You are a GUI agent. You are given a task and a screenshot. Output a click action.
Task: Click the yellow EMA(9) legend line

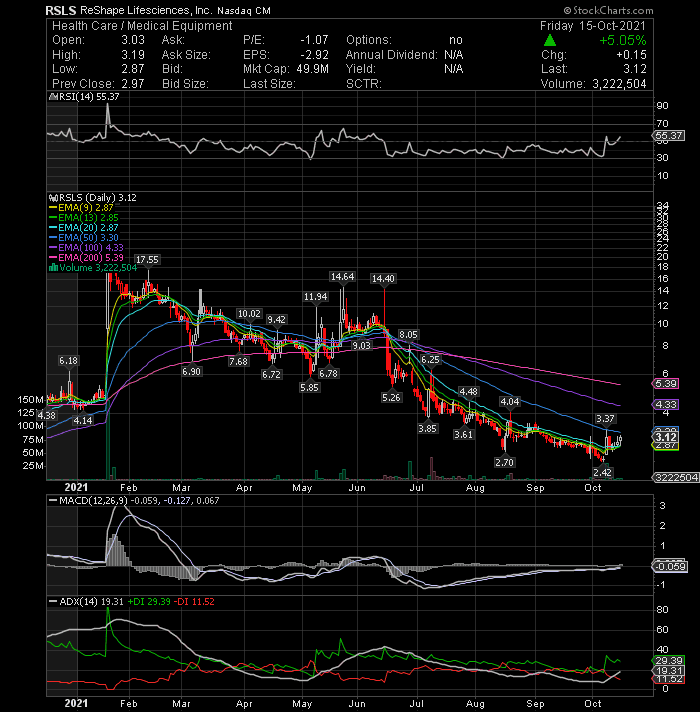pos(53,208)
